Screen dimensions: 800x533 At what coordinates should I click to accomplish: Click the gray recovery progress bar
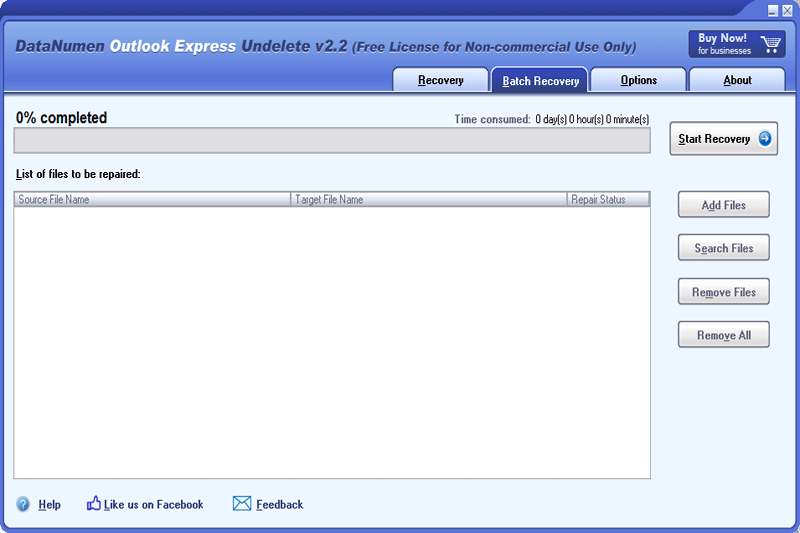332,140
